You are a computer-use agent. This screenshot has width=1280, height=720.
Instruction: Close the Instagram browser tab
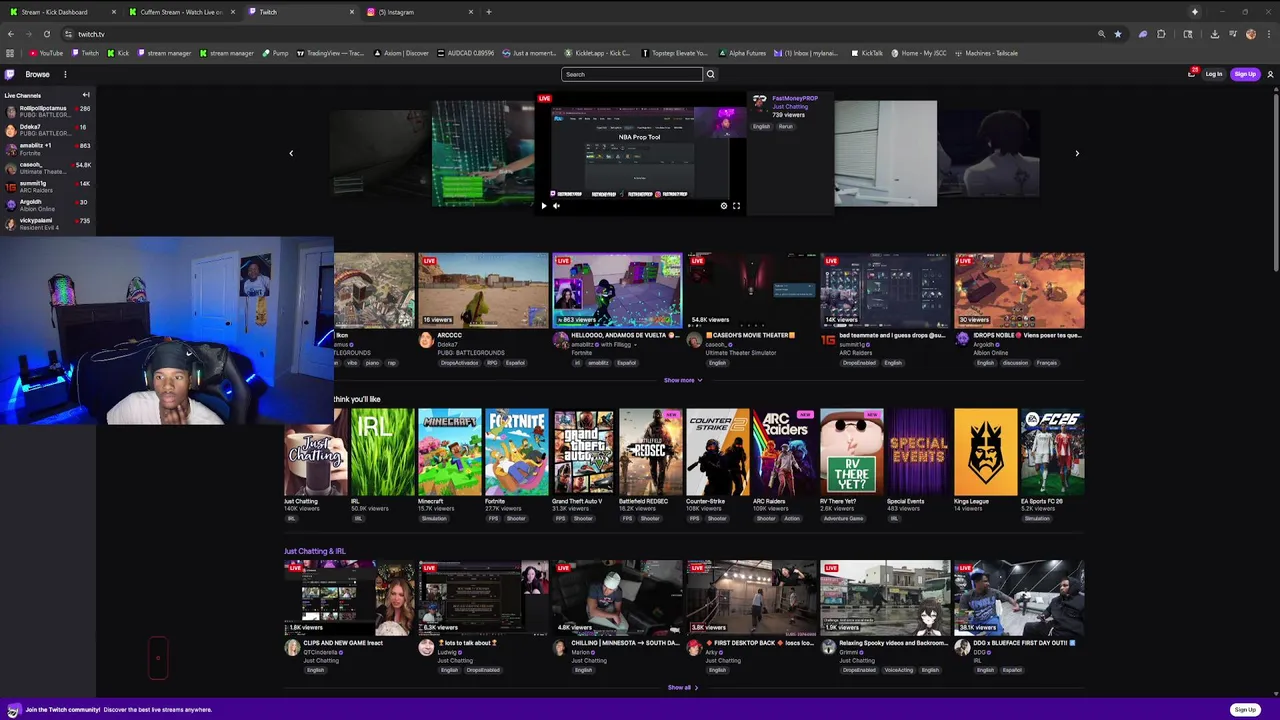[x=471, y=12]
